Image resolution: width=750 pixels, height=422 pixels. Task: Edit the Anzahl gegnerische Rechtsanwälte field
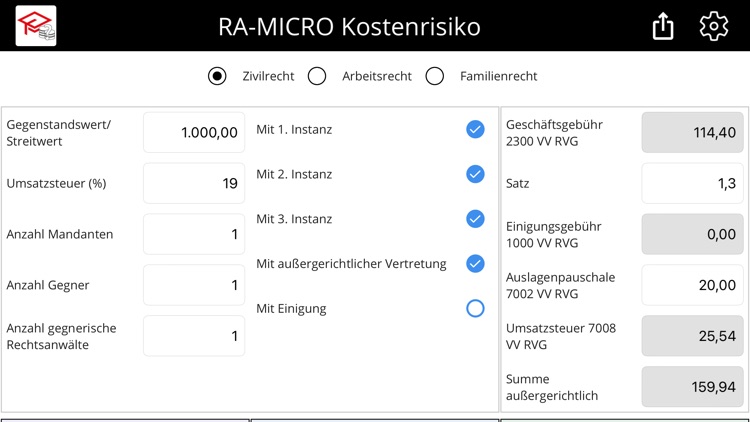point(194,336)
